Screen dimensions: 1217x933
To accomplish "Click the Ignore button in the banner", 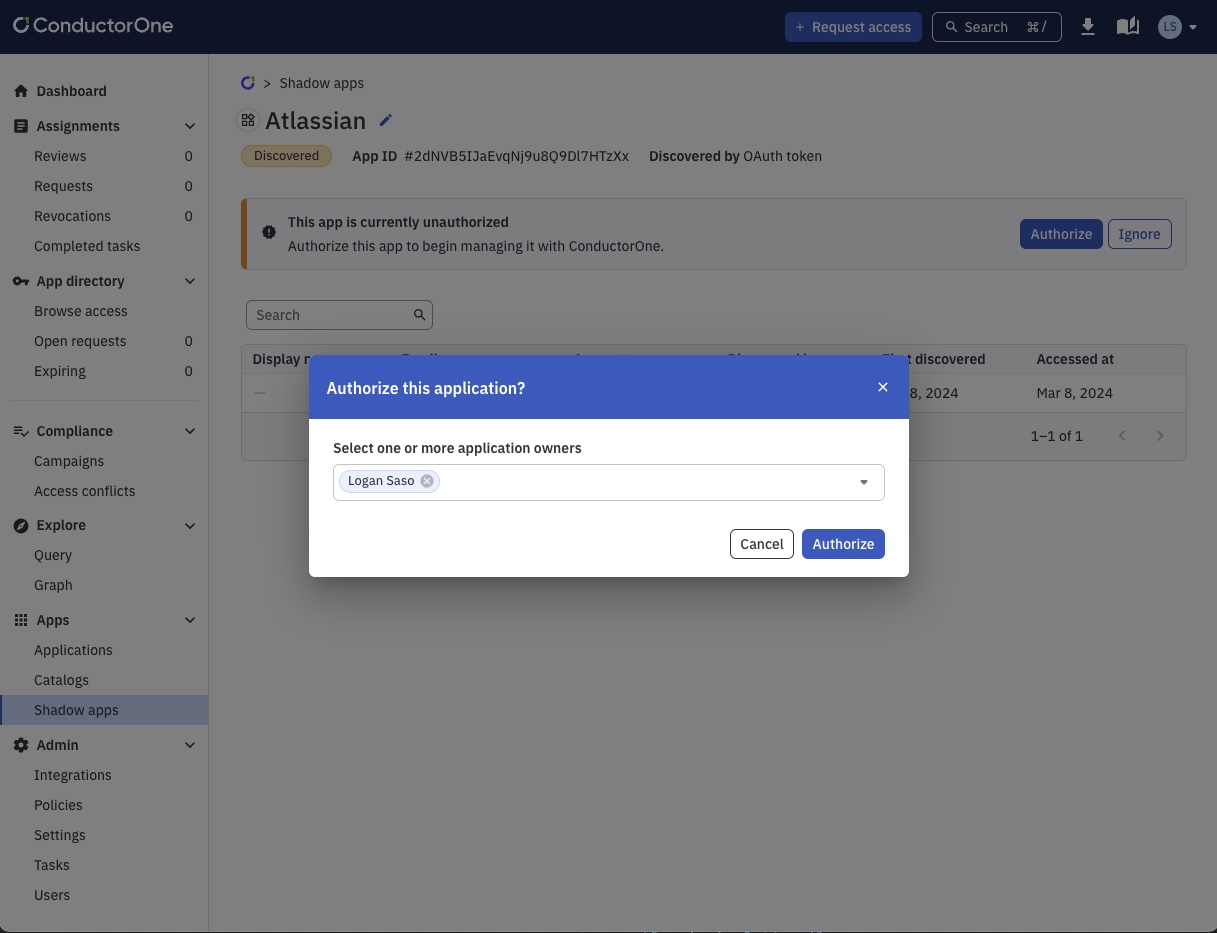I will (1139, 234).
